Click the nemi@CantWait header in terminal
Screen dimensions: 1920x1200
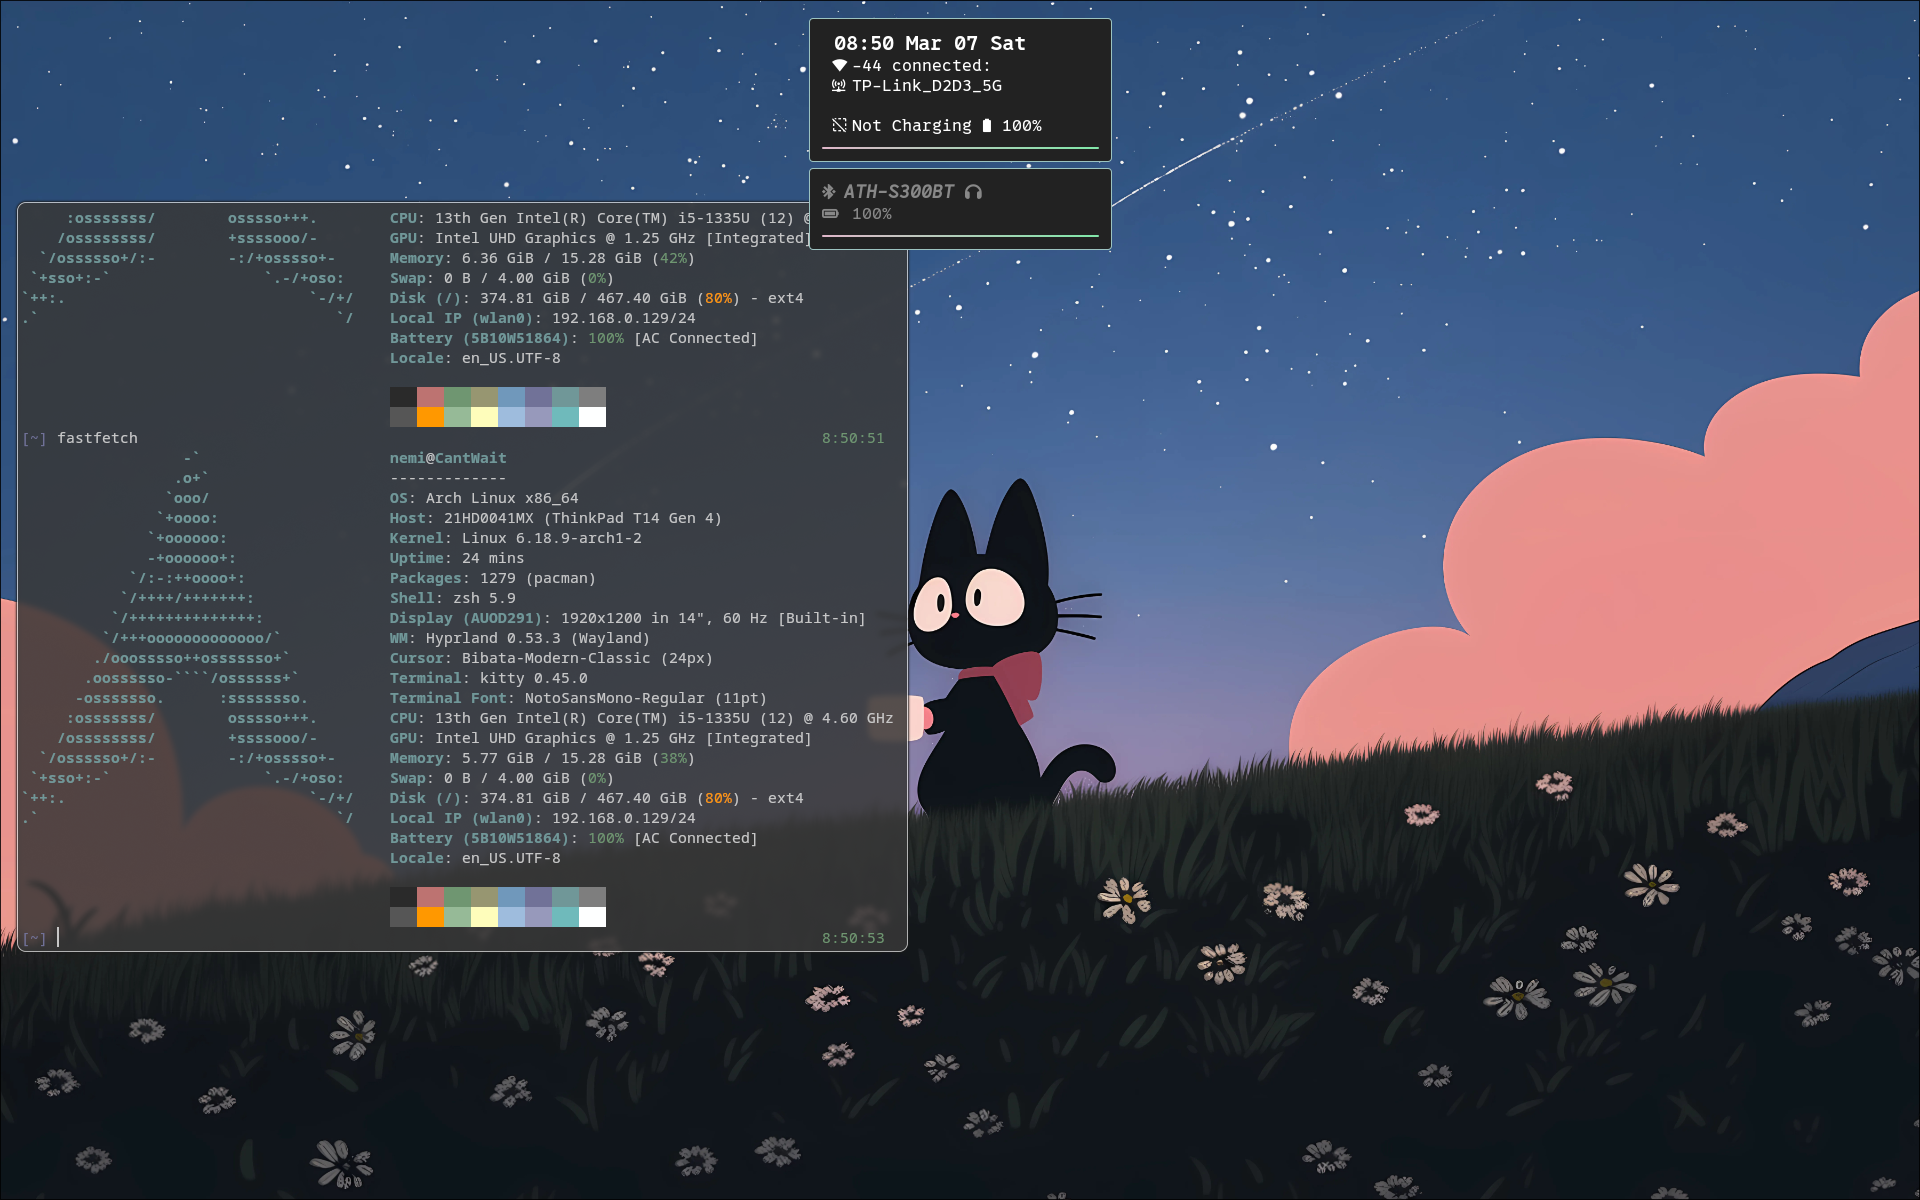click(x=448, y=458)
